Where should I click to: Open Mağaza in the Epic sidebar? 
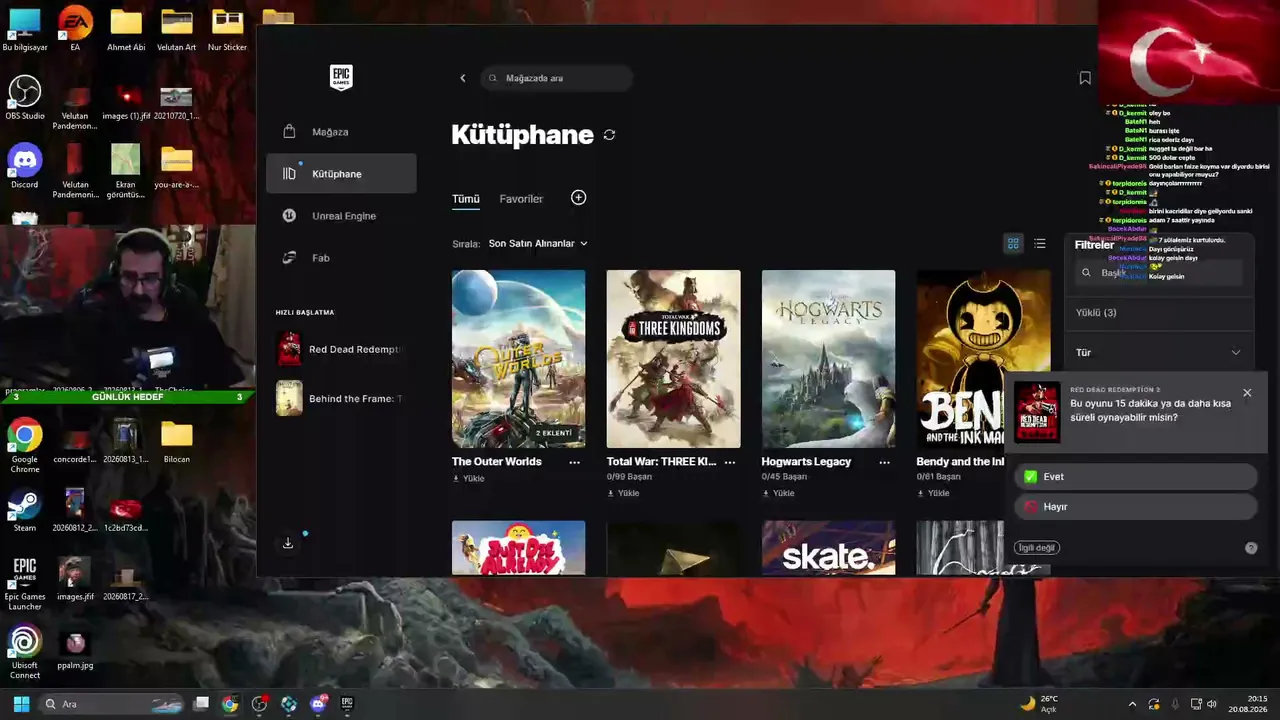point(341,132)
